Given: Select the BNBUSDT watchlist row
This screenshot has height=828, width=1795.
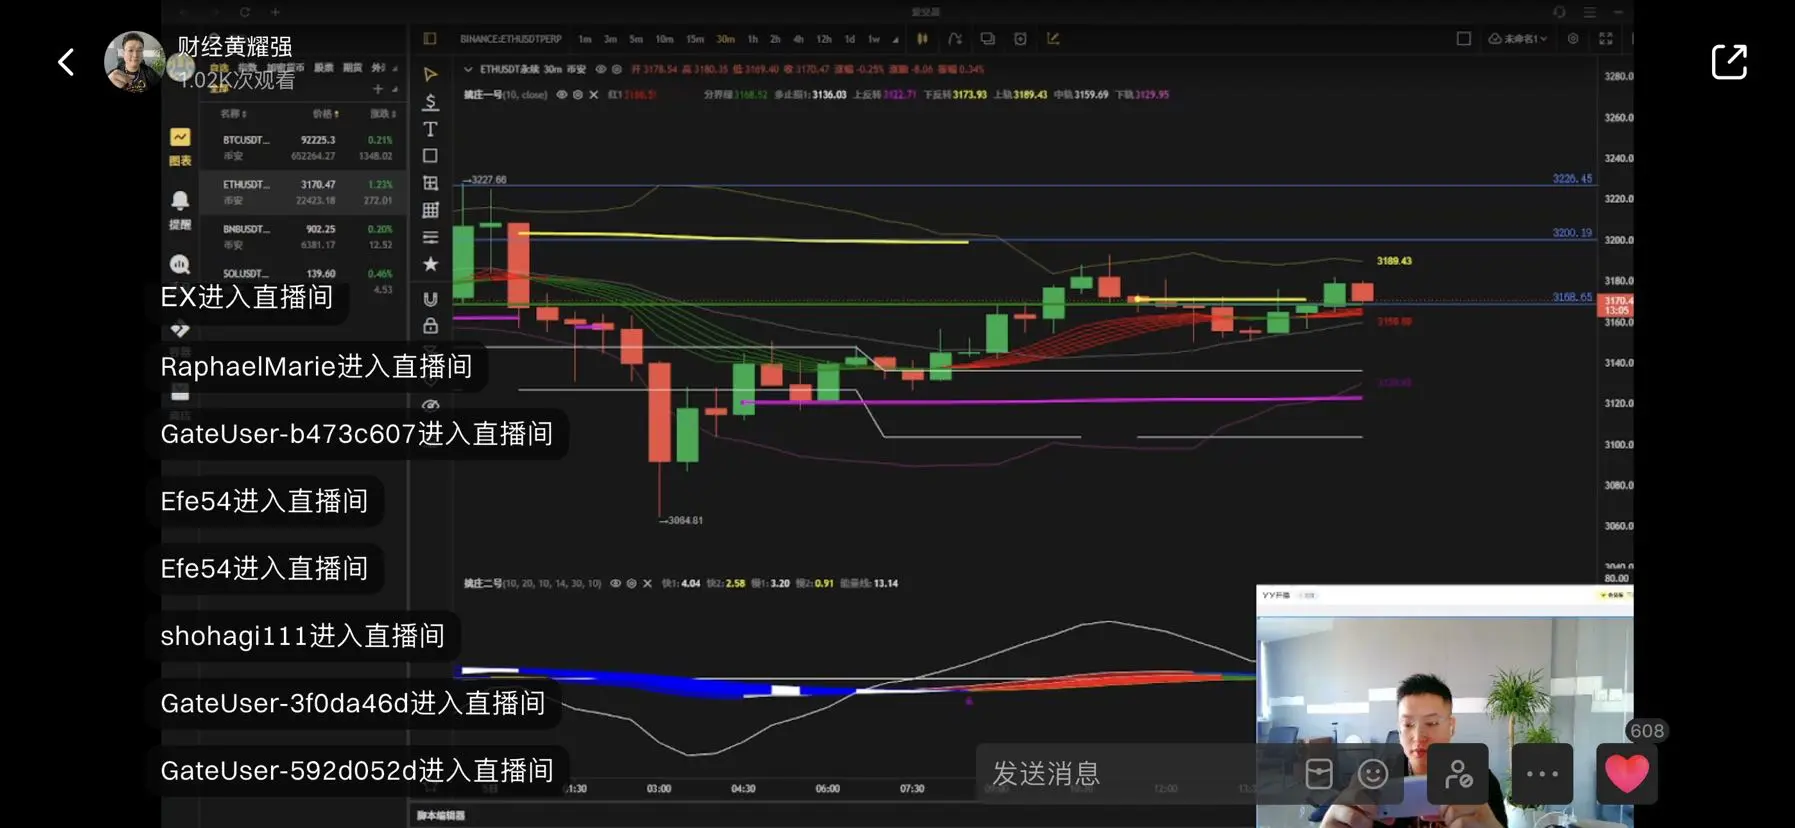Looking at the screenshot, I should [303, 236].
